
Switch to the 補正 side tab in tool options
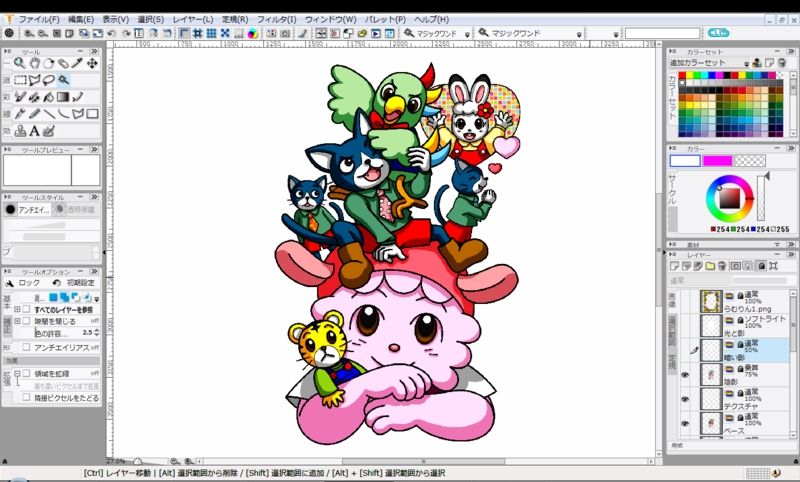pyautogui.click(x=7, y=325)
